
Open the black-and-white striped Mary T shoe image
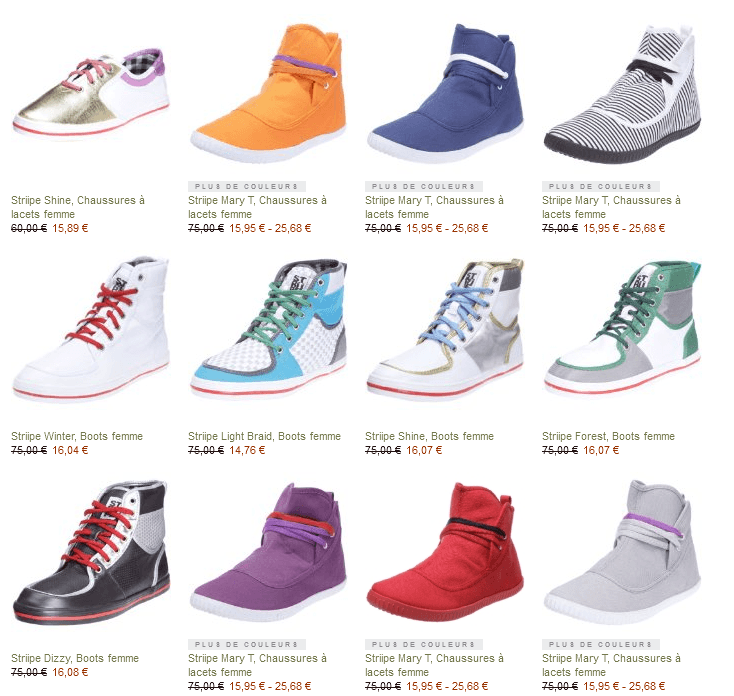click(x=622, y=94)
